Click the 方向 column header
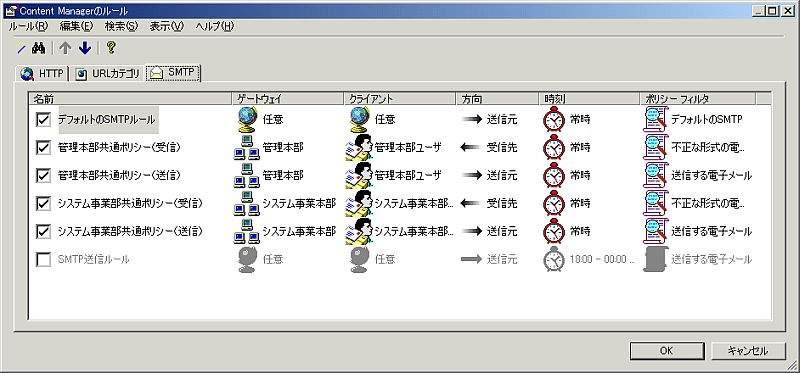 pos(497,99)
